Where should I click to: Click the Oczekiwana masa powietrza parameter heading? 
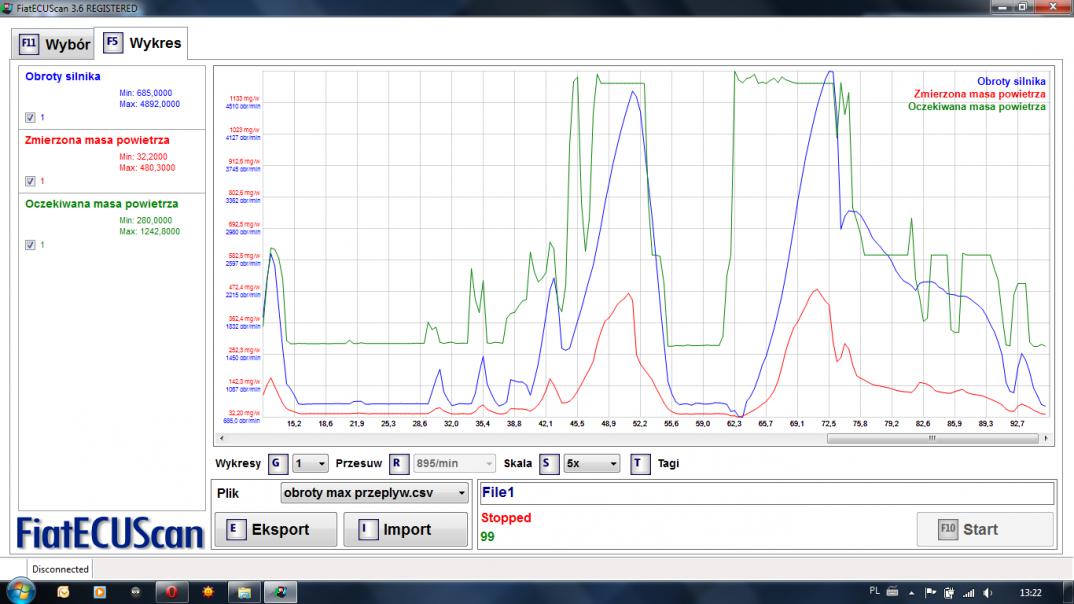pos(101,204)
